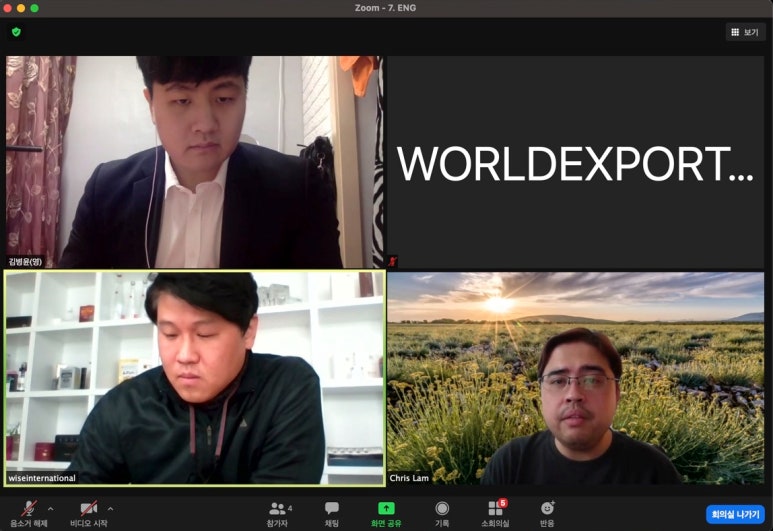Click the muted mic icon on WORLDEXPORT tile
Image resolution: width=773 pixels, height=531 pixels.
click(x=393, y=261)
